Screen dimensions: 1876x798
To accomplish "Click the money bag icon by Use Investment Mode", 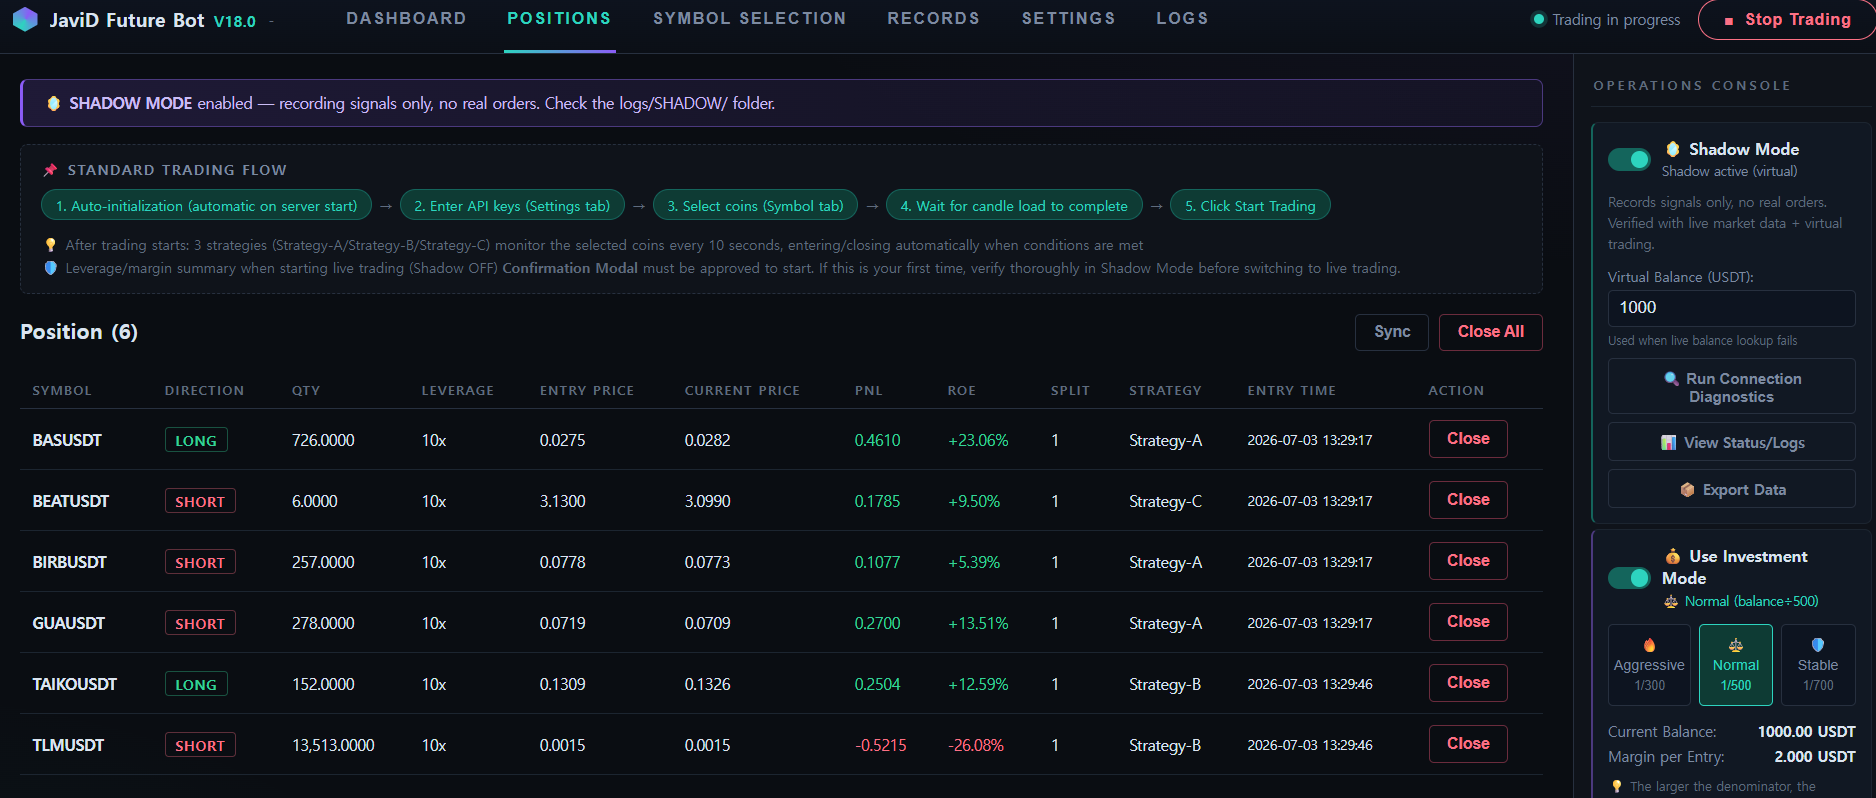I will (x=1673, y=557).
